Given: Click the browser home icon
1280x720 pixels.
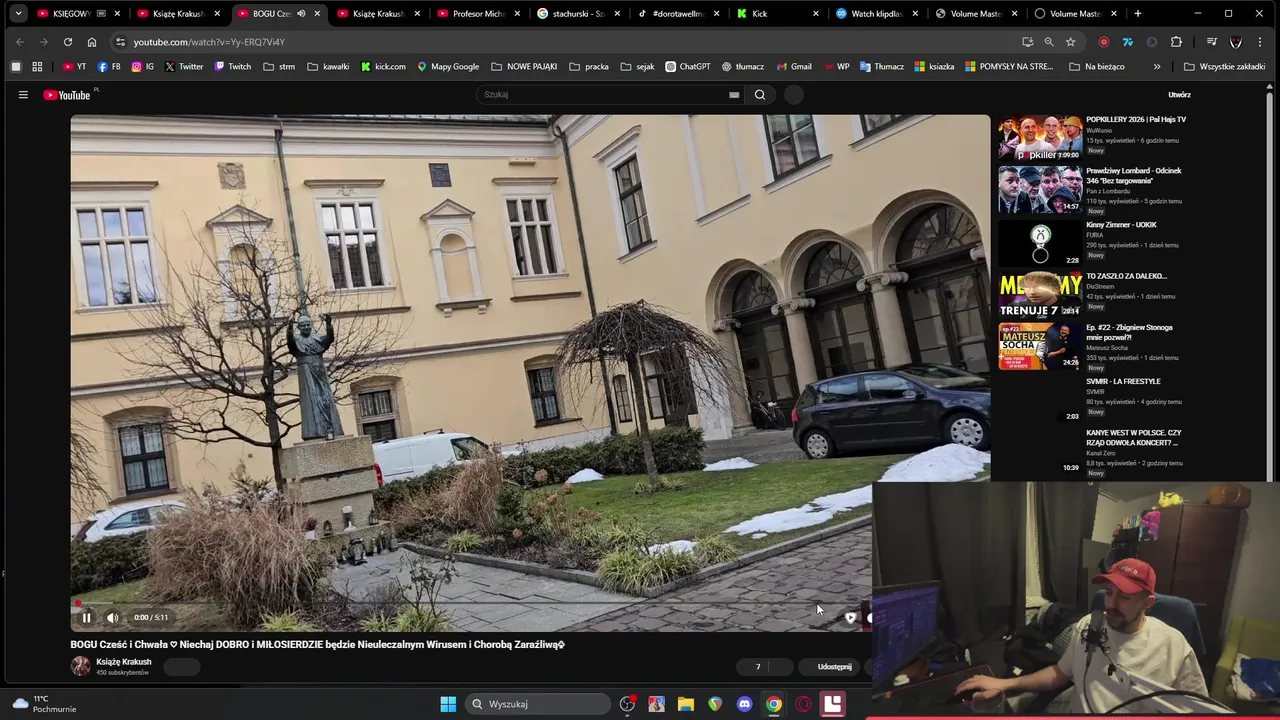Looking at the screenshot, I should (92, 42).
